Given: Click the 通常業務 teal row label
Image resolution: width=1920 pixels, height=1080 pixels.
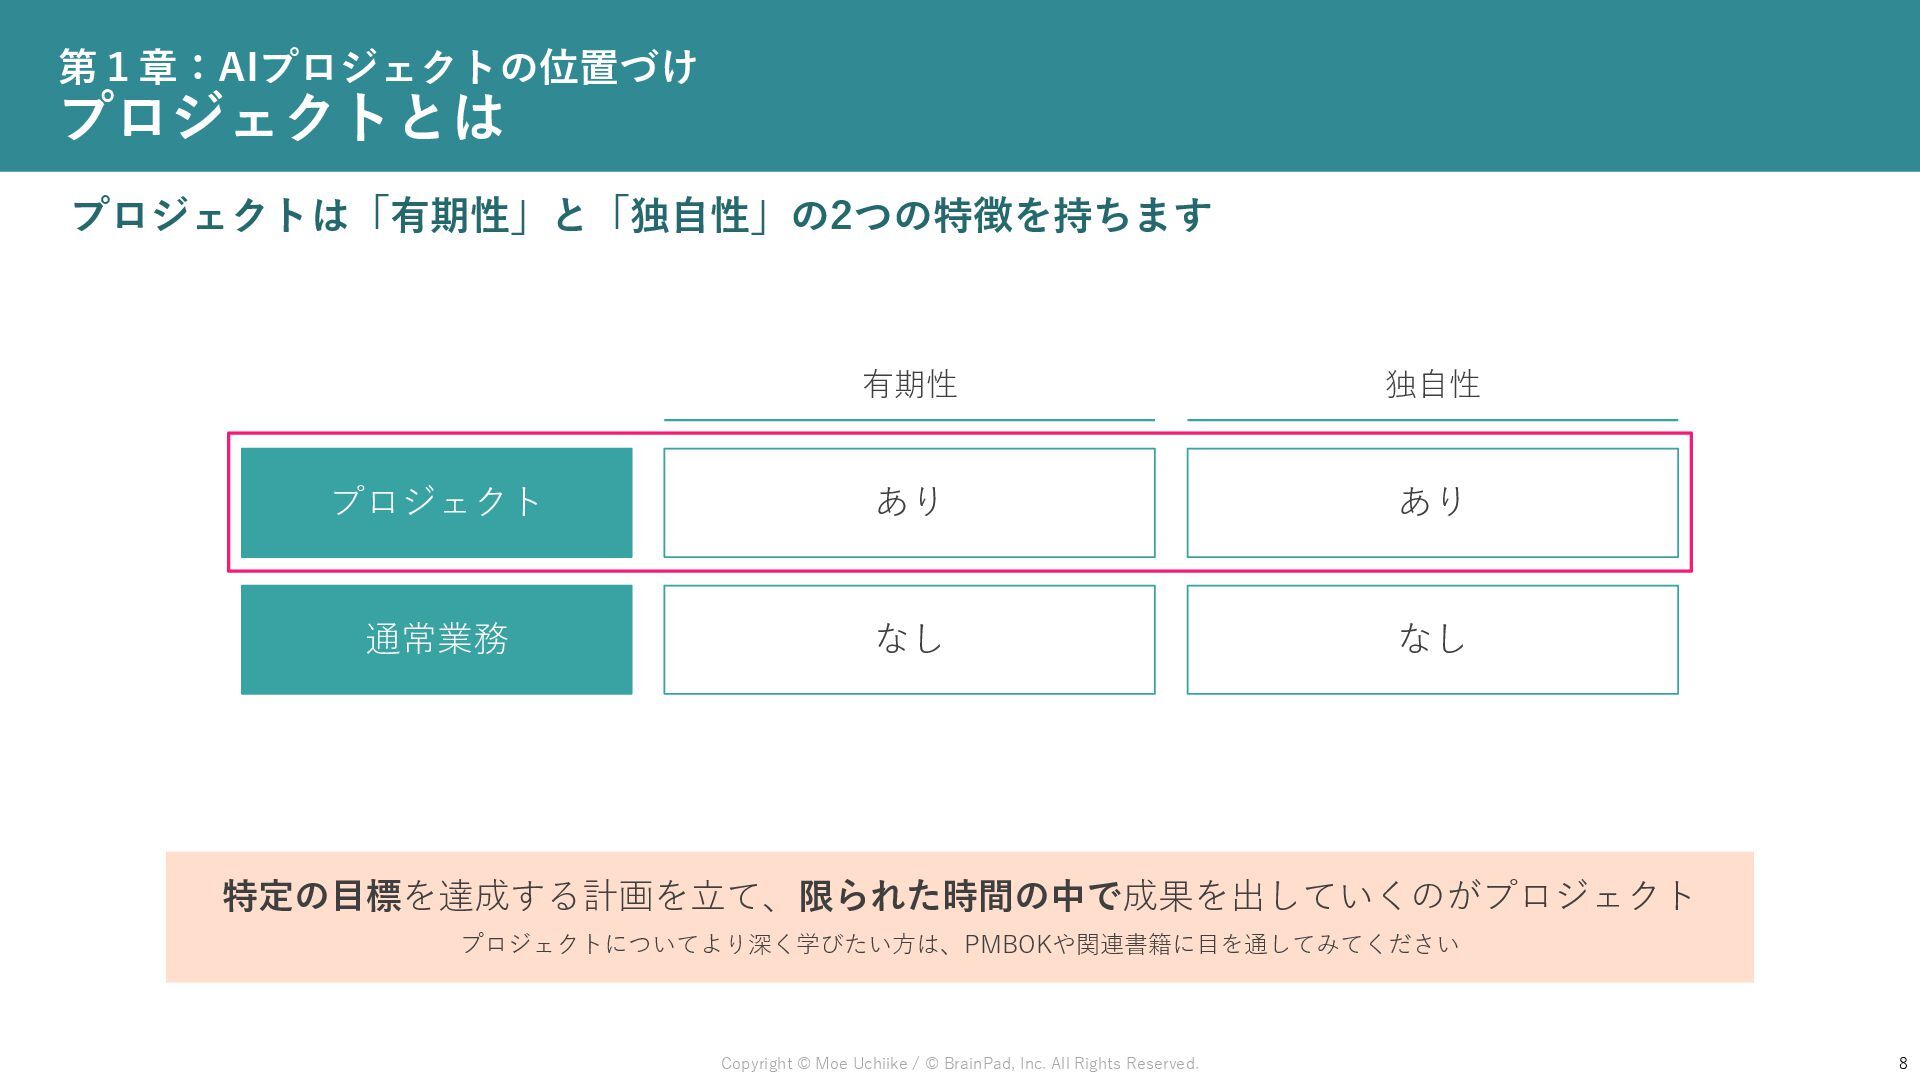Looking at the screenshot, I should click(x=436, y=639).
